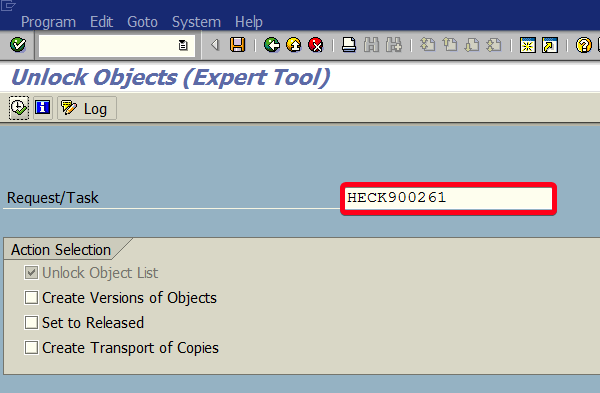Collapse the command field with the left triangle
Screen dimensions: 600x393
215,45
